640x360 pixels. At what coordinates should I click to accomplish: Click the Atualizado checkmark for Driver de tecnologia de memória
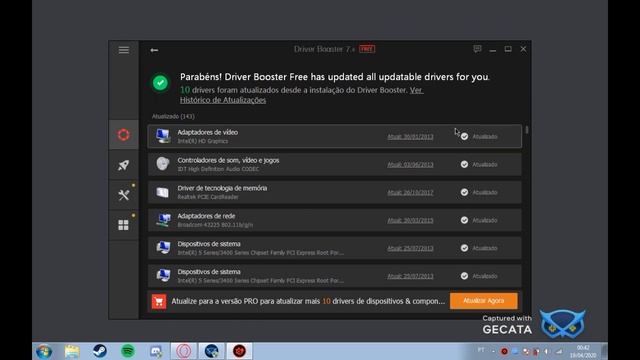click(464, 192)
